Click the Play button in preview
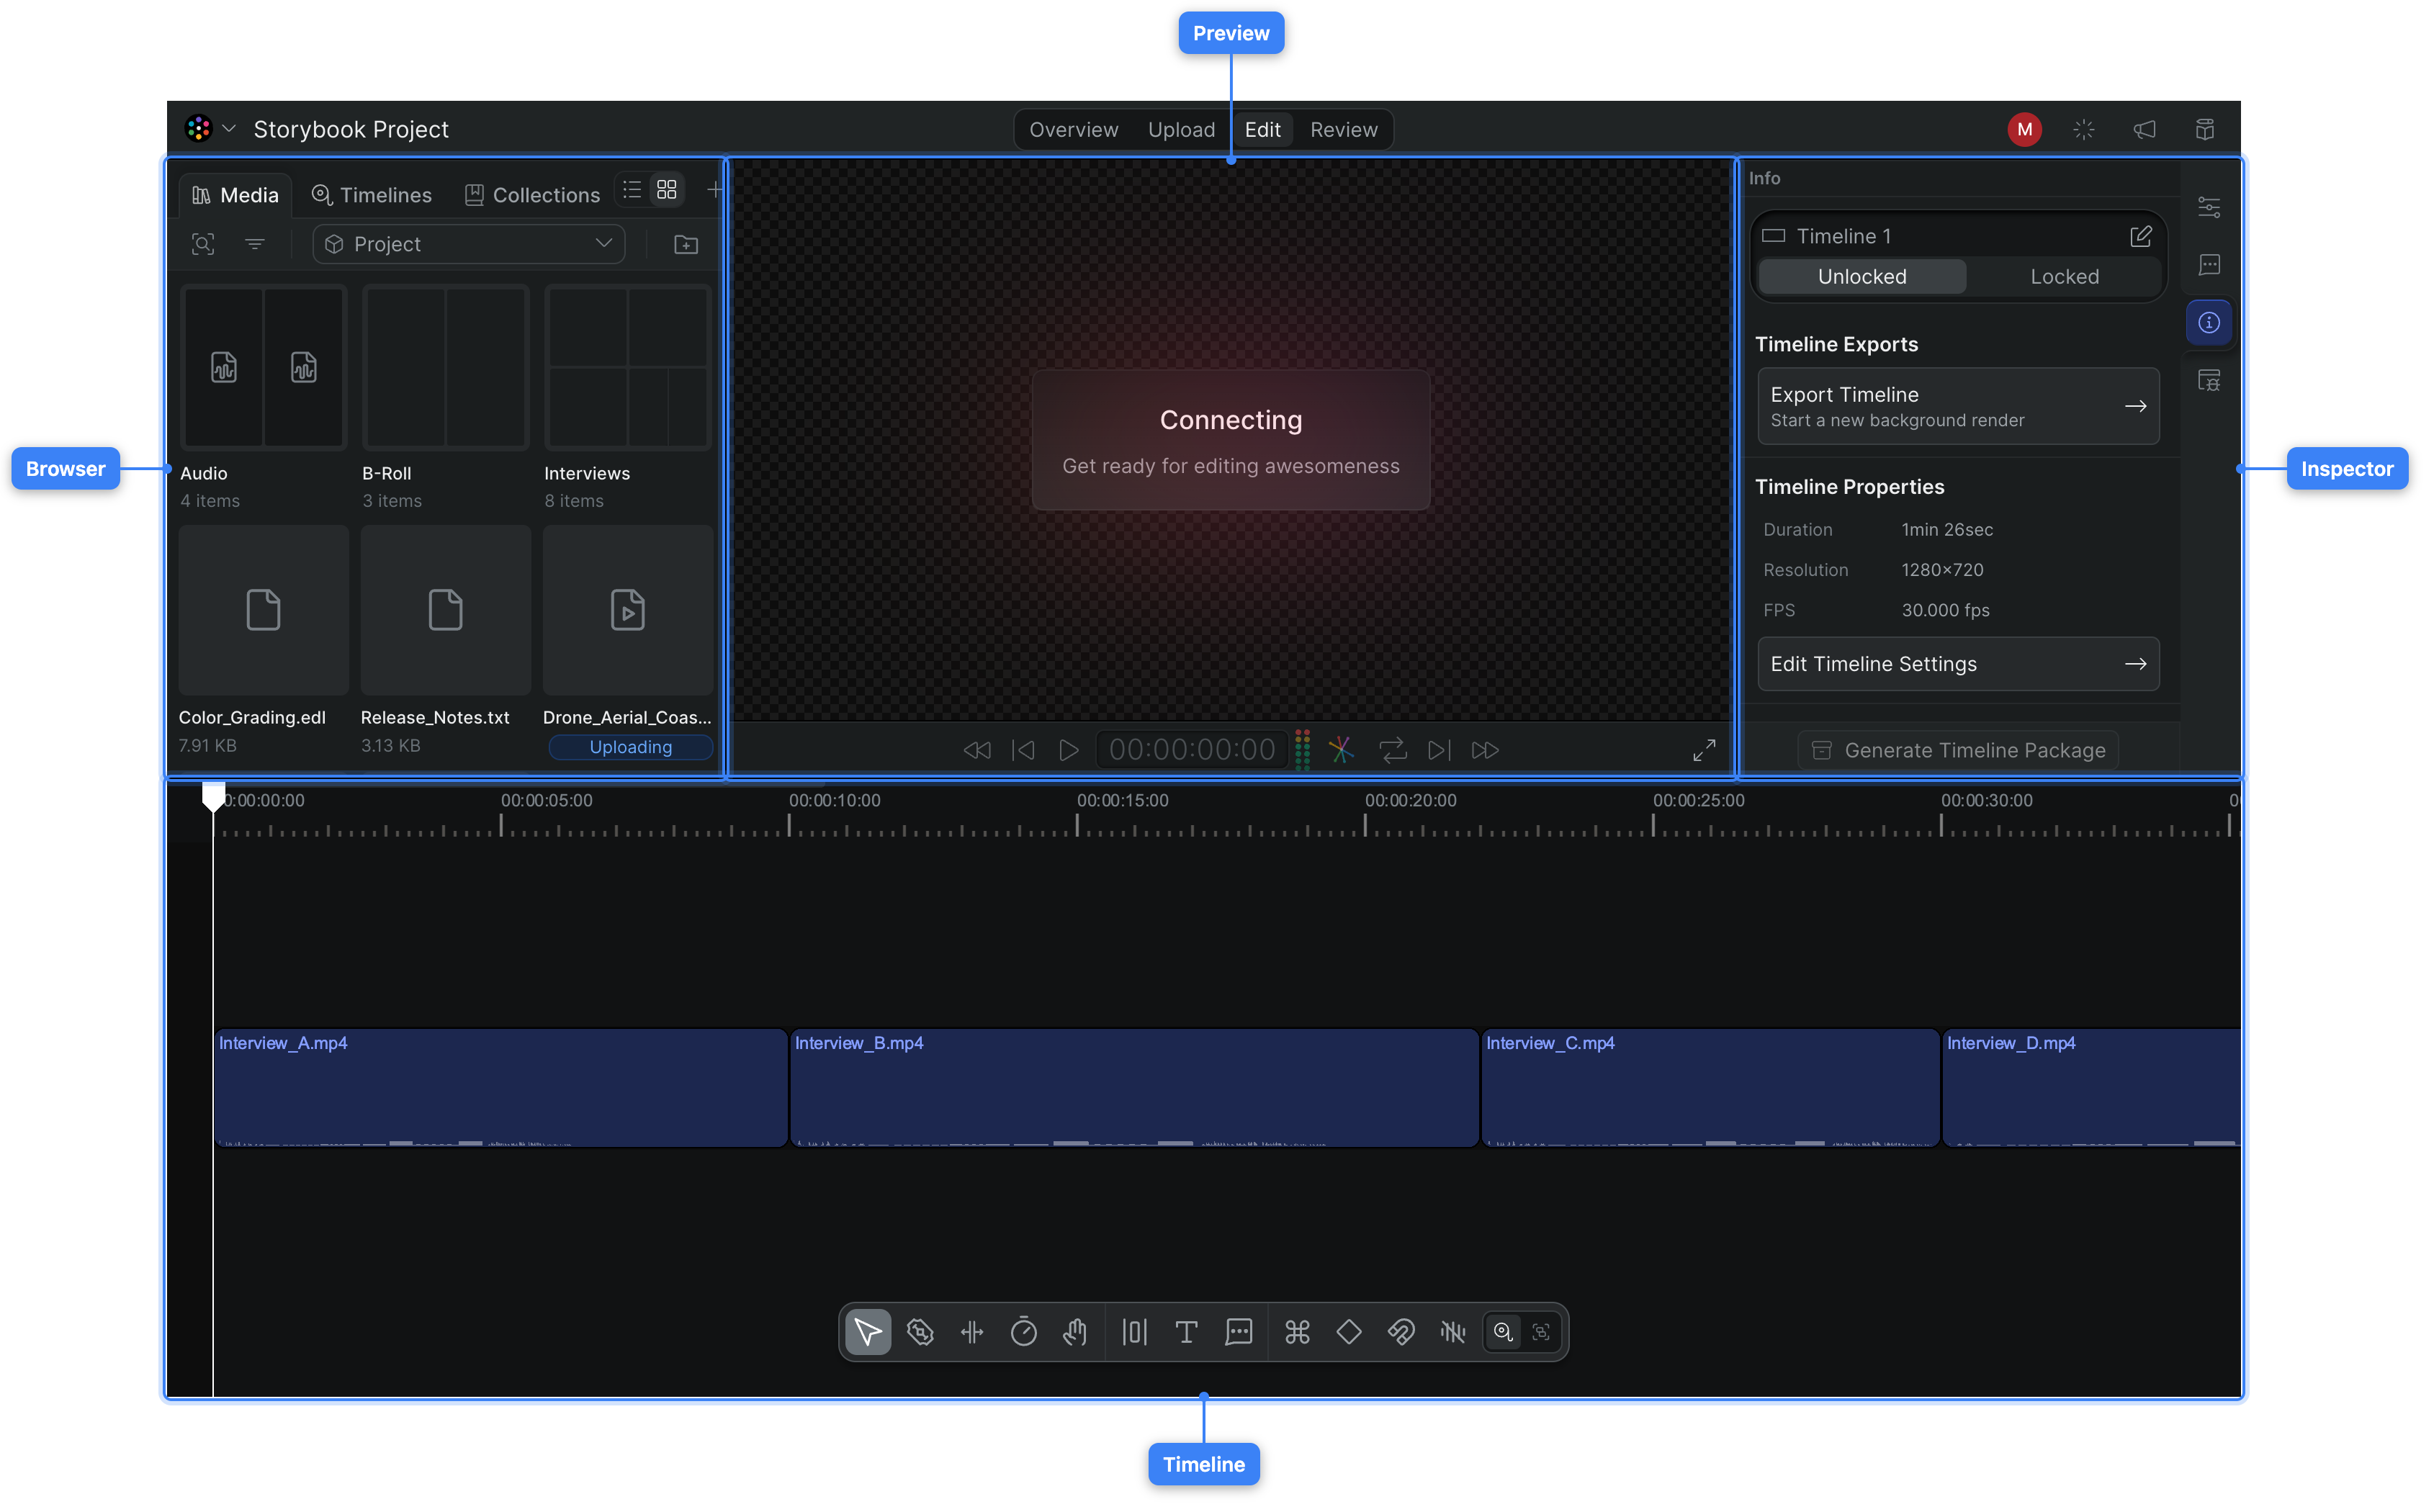The width and height of the screenshot is (2434, 1512). coord(1069,750)
